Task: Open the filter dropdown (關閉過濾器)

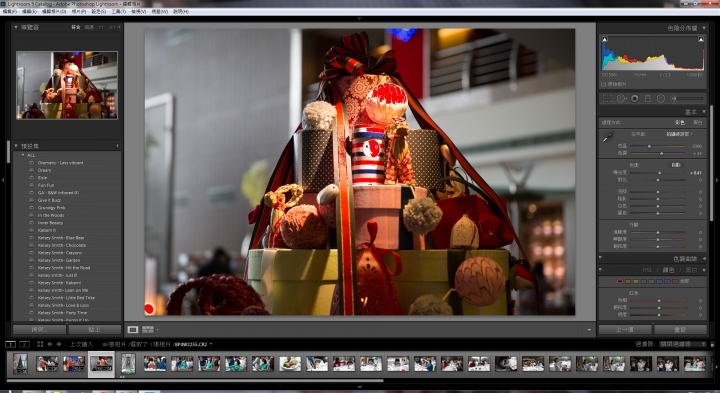Action: point(683,344)
